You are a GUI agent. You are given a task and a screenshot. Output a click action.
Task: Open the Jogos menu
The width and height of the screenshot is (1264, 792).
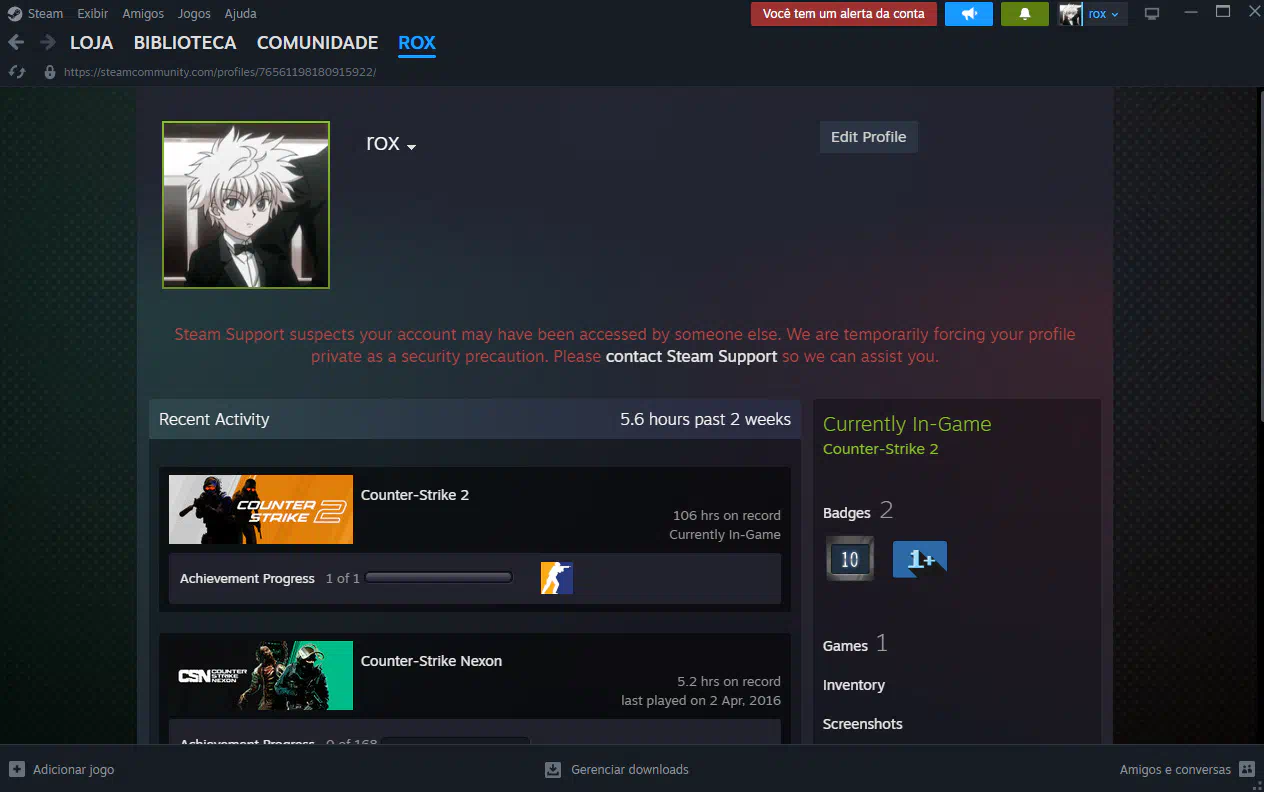point(194,14)
